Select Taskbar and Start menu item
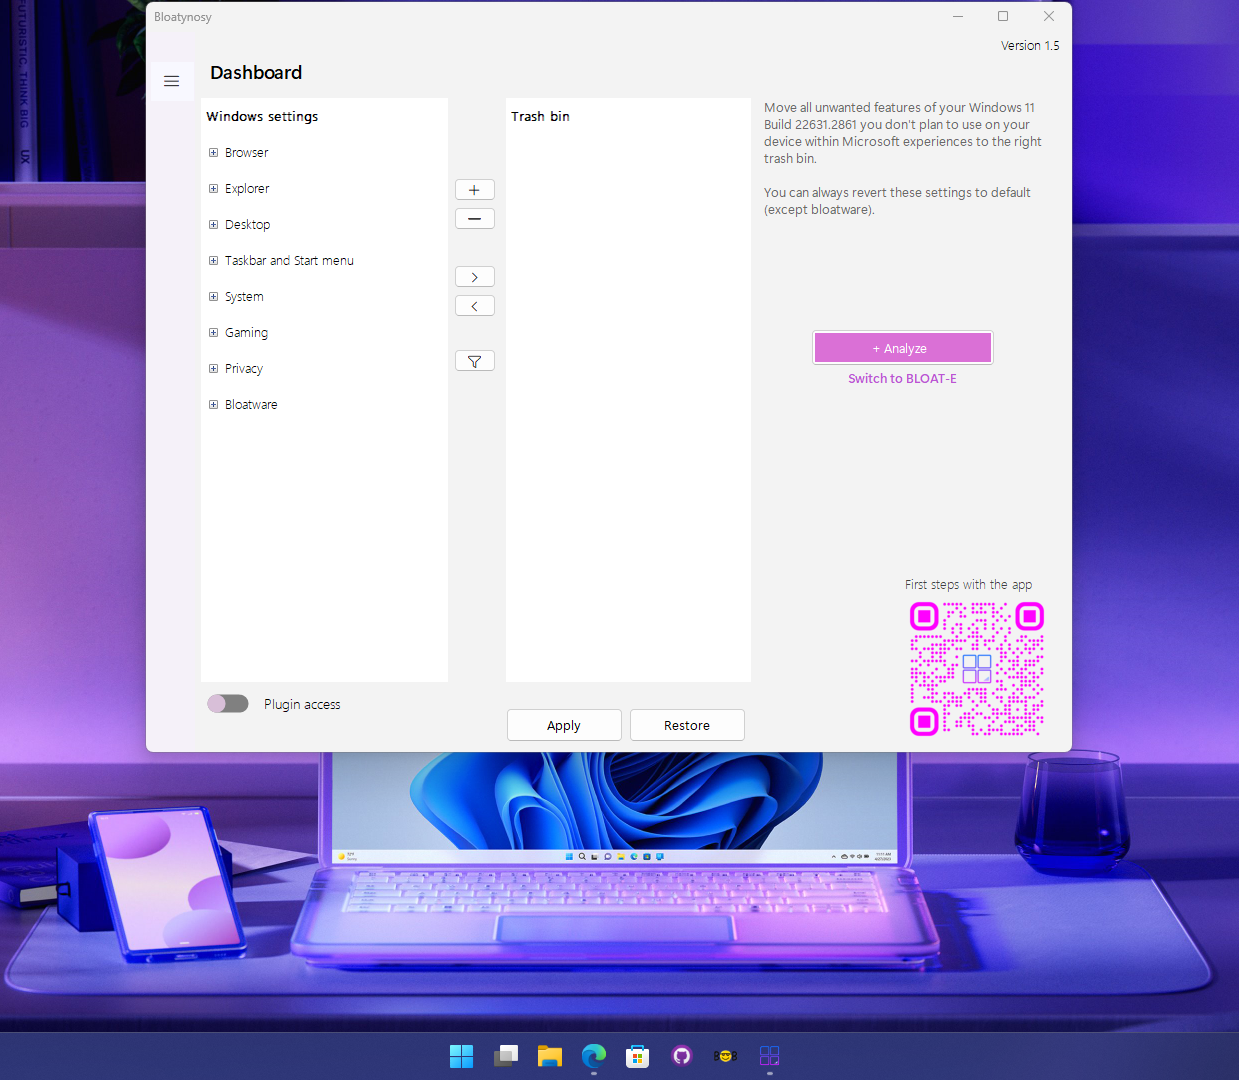The height and width of the screenshot is (1080, 1239). tap(289, 261)
